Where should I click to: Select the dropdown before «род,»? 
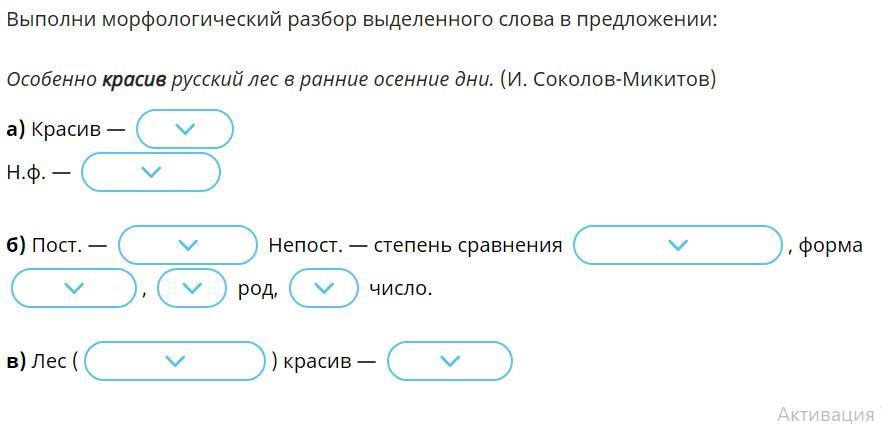192,288
